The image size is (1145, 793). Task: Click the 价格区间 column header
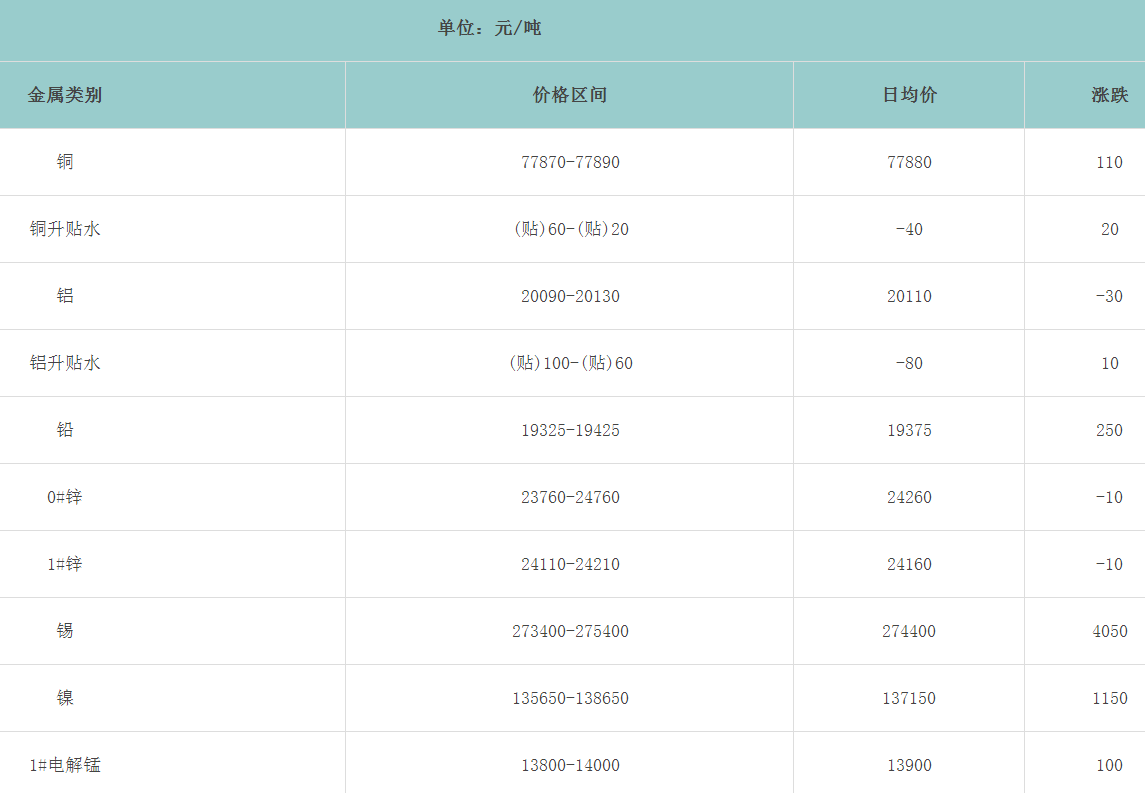[x=570, y=95]
